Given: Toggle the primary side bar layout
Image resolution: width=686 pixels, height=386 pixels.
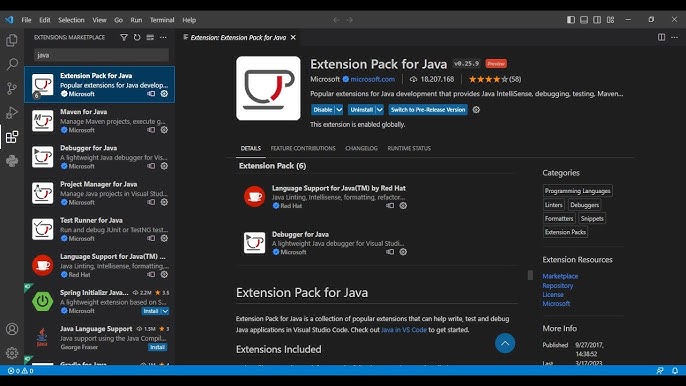Looking at the screenshot, I should click(570, 20).
